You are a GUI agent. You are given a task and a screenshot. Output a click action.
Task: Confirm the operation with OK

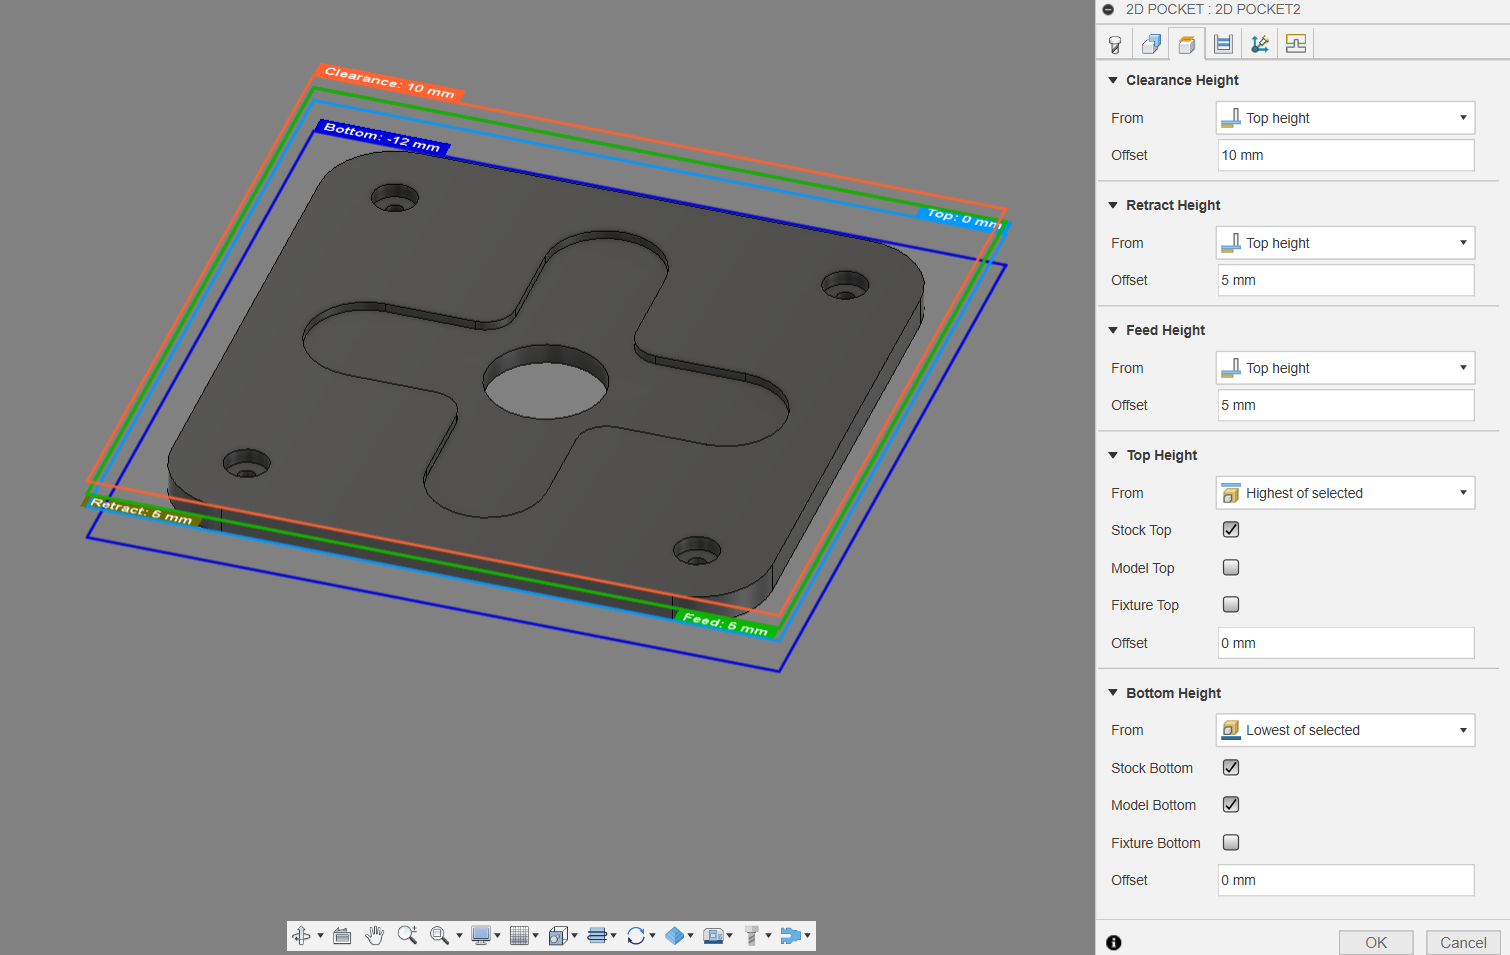click(x=1376, y=943)
